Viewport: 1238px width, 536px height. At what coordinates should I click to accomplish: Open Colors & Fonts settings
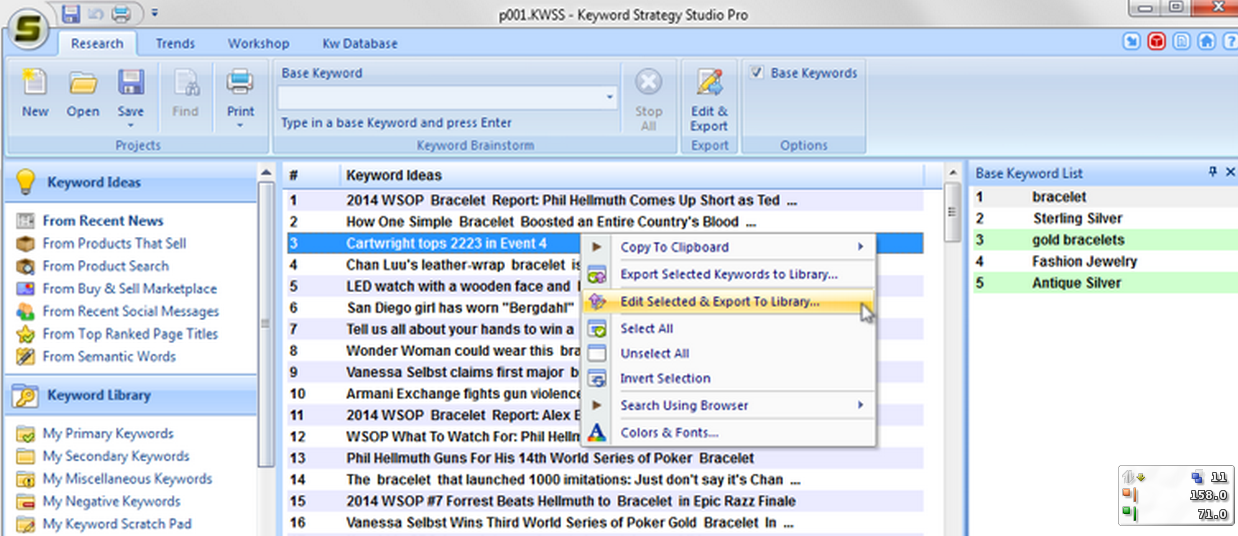tap(728, 433)
